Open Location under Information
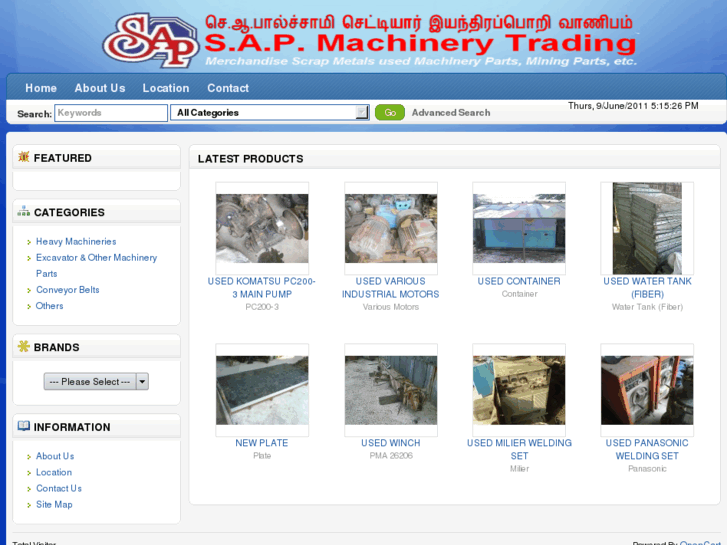The image size is (727, 545). pos(54,472)
